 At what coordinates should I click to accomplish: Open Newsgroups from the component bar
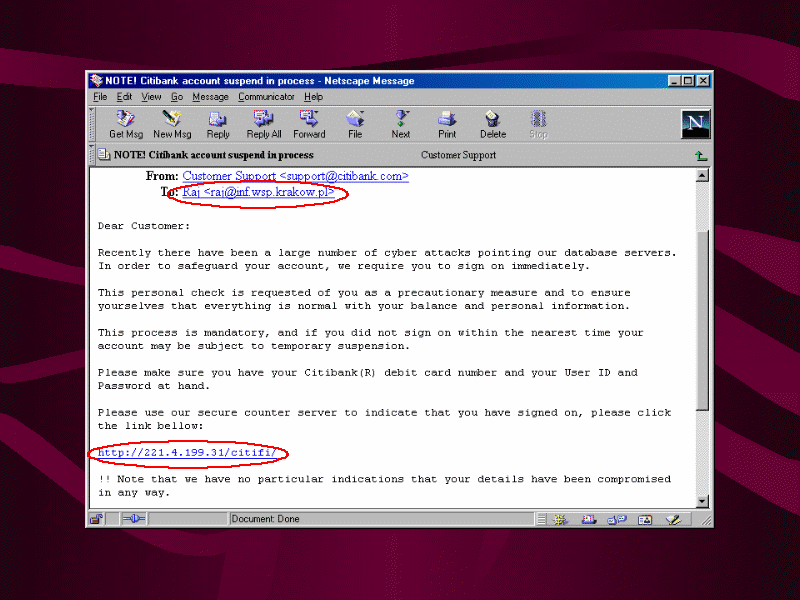point(617,520)
